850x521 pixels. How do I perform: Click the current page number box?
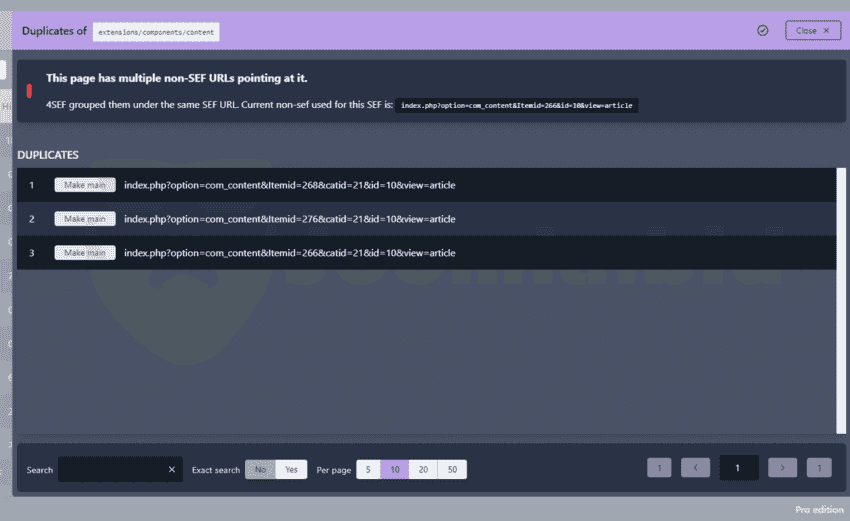[739, 468]
